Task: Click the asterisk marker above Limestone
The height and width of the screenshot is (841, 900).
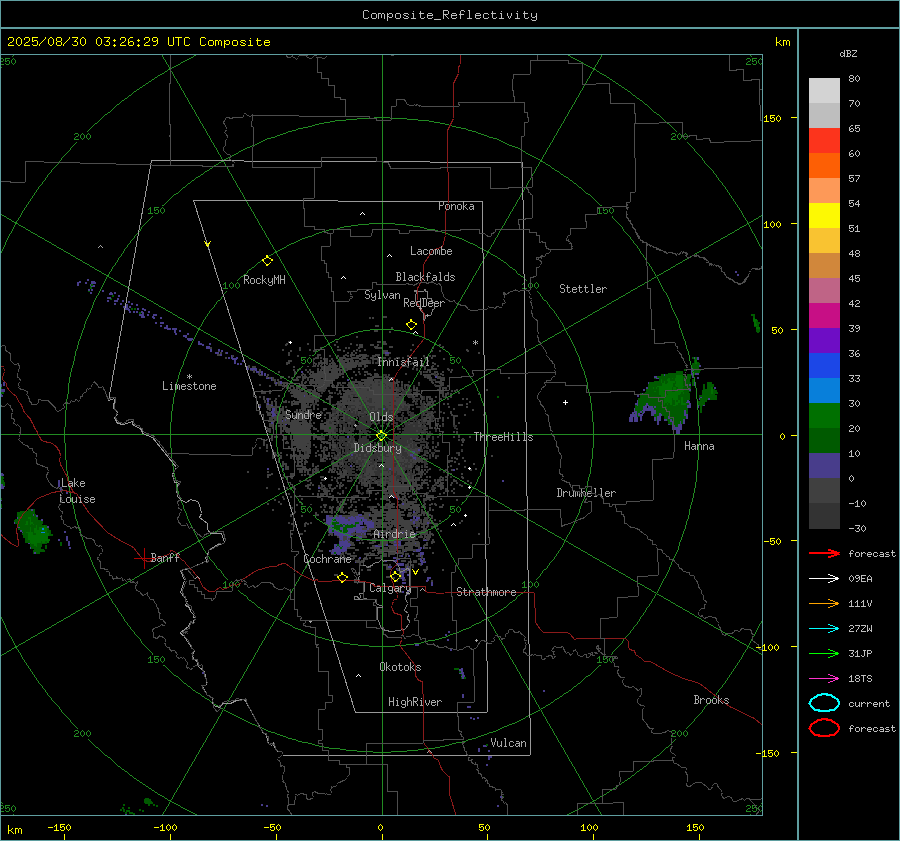Action: 189,377
